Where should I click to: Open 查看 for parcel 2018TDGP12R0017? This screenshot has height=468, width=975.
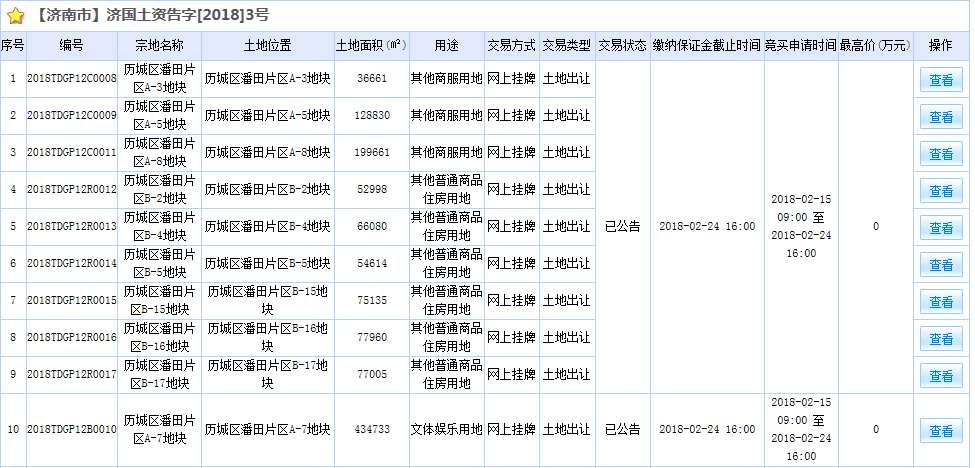pos(940,376)
